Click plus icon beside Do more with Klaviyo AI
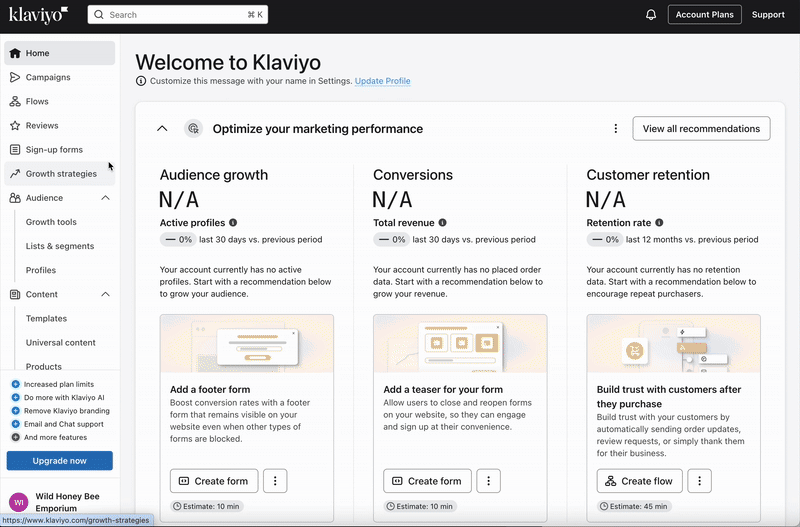 coord(15,397)
